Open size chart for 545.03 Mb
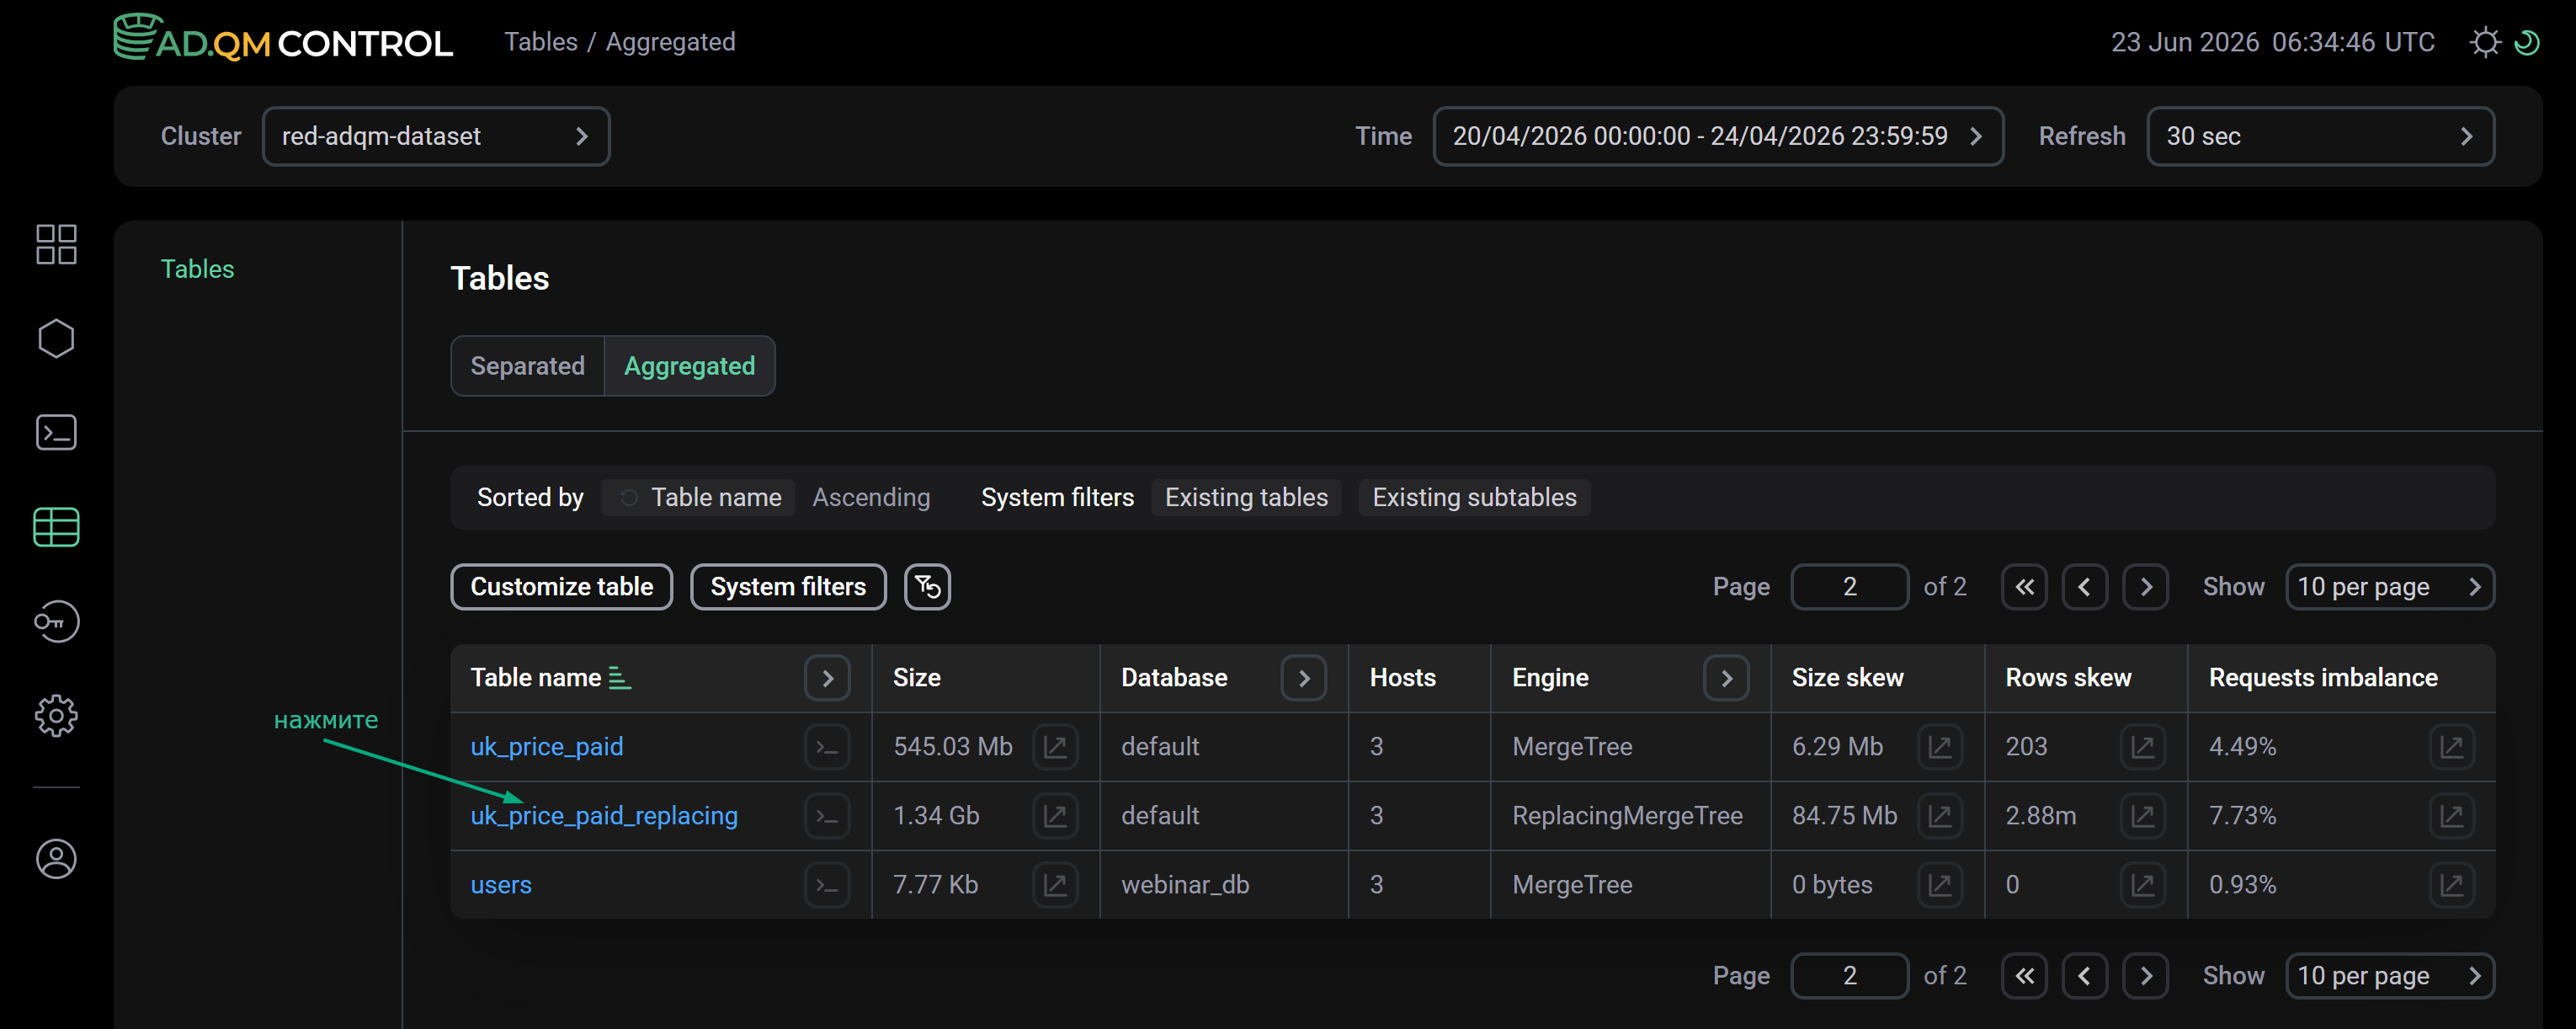The height and width of the screenshot is (1029, 2576). point(1055,747)
